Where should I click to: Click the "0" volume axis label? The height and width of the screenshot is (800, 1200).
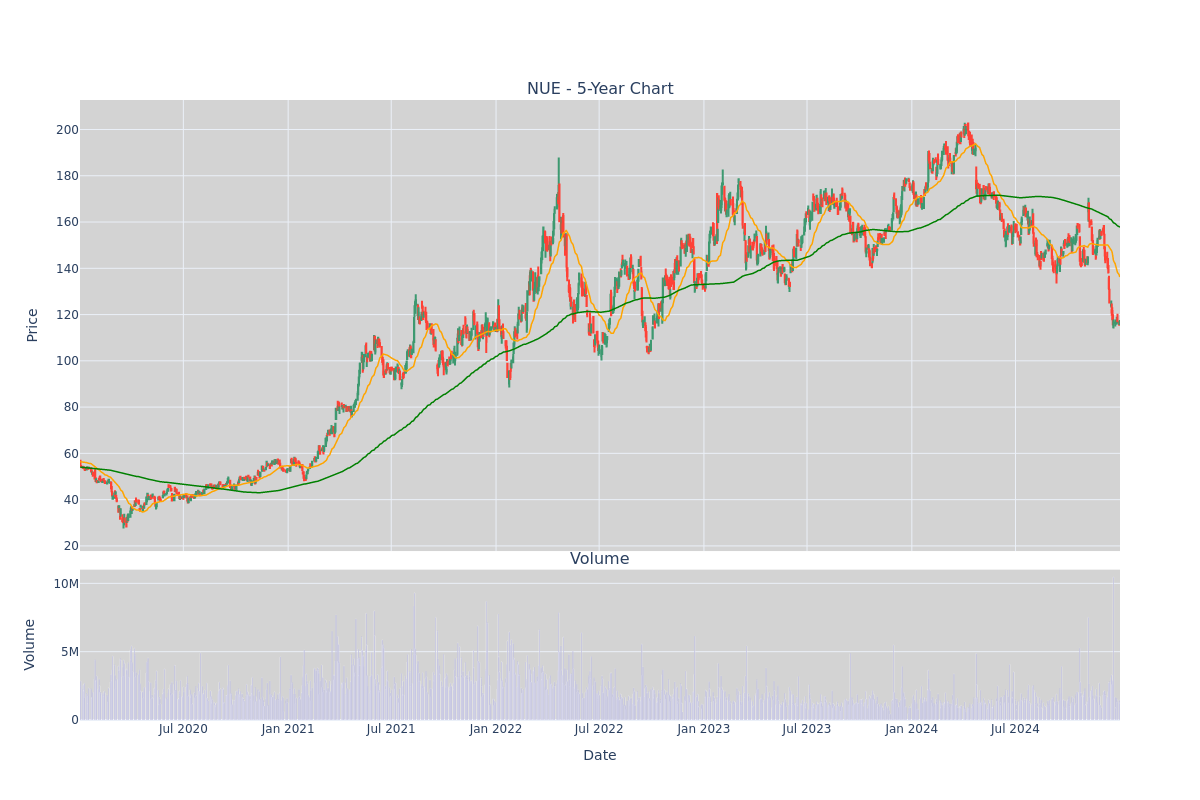point(75,720)
